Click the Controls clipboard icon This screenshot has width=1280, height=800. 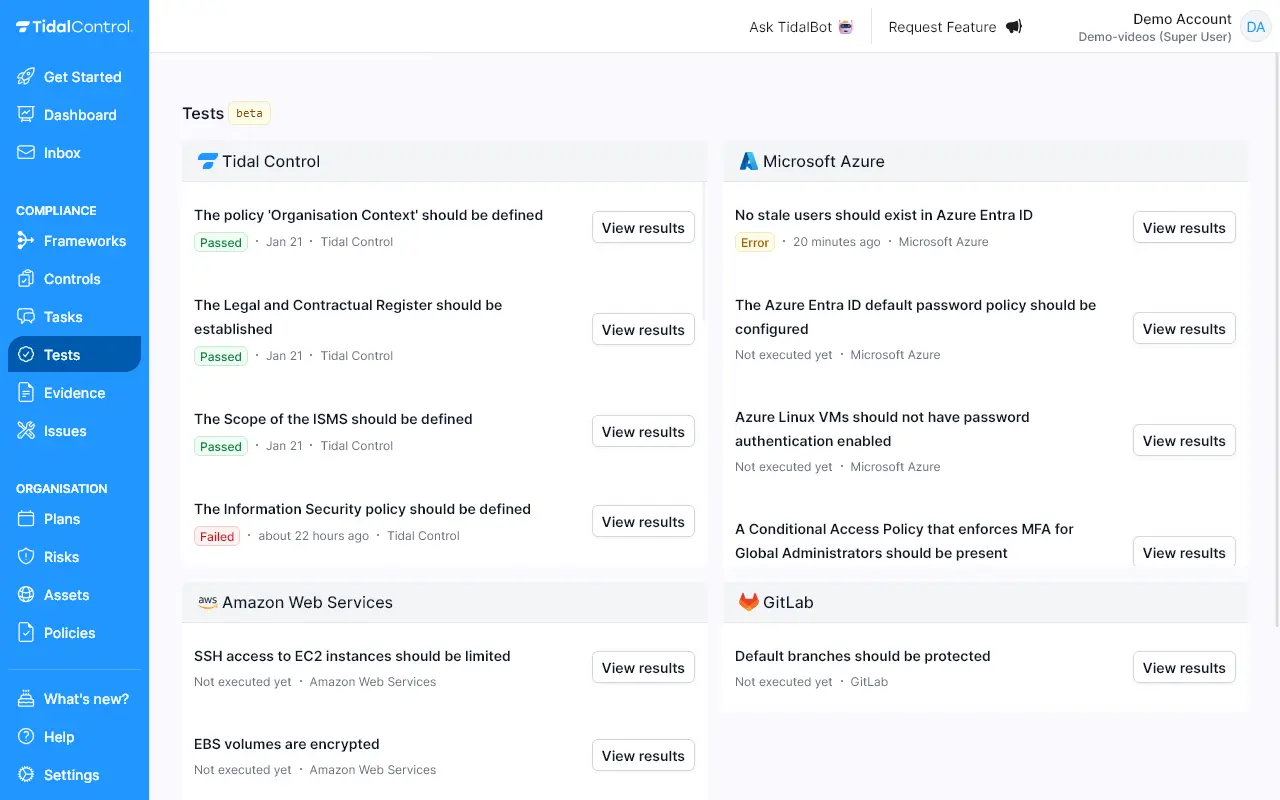click(x=26, y=279)
